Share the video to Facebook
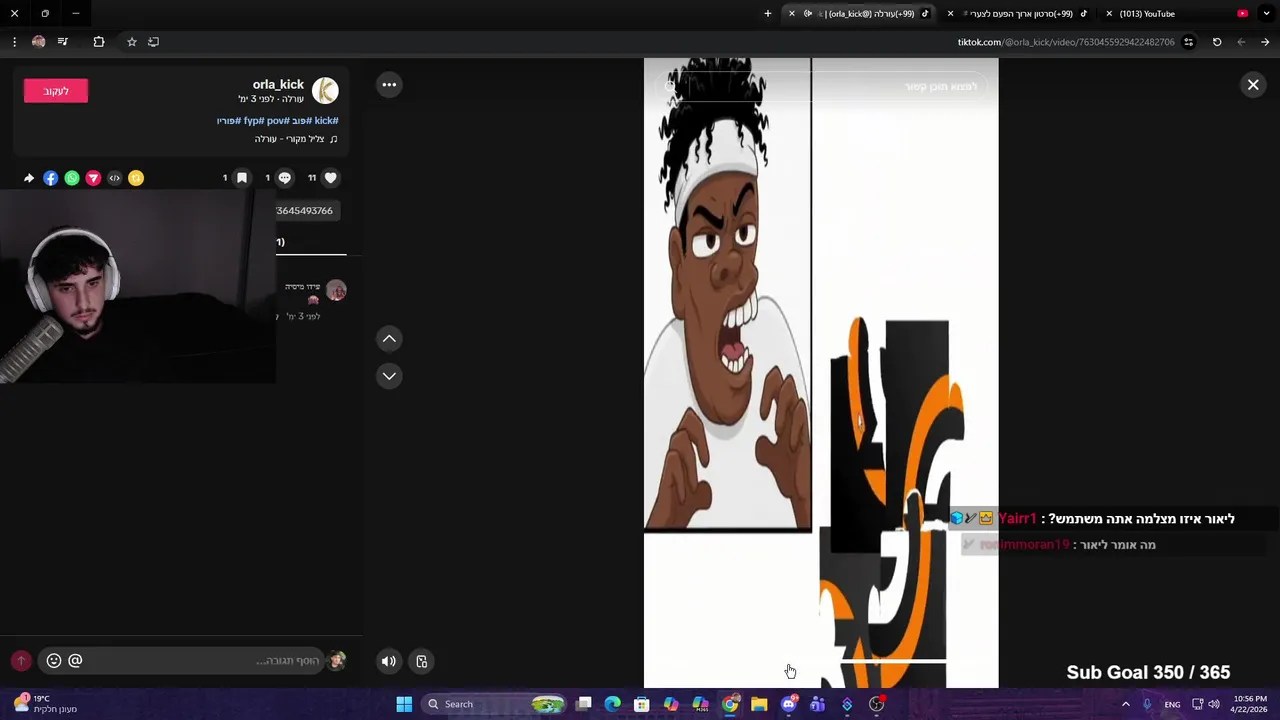This screenshot has width=1280, height=720. [50, 178]
